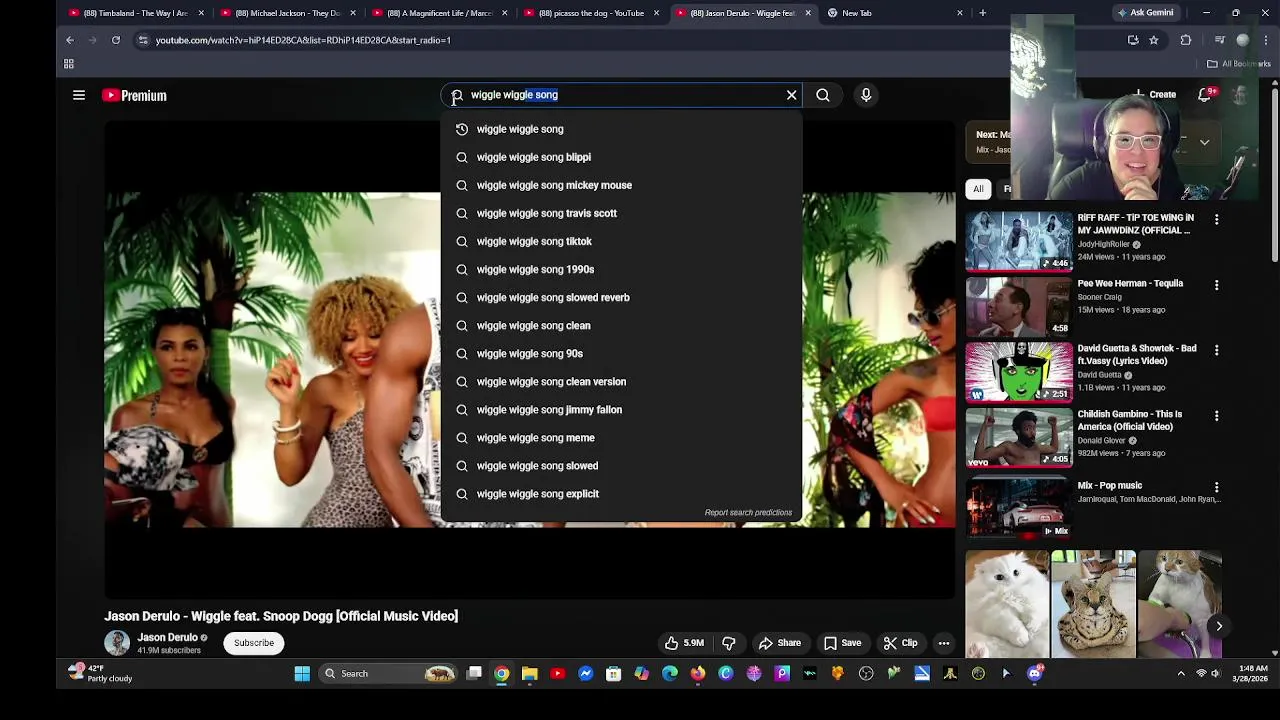Open options for Pee Wee Herman video

1216,285
